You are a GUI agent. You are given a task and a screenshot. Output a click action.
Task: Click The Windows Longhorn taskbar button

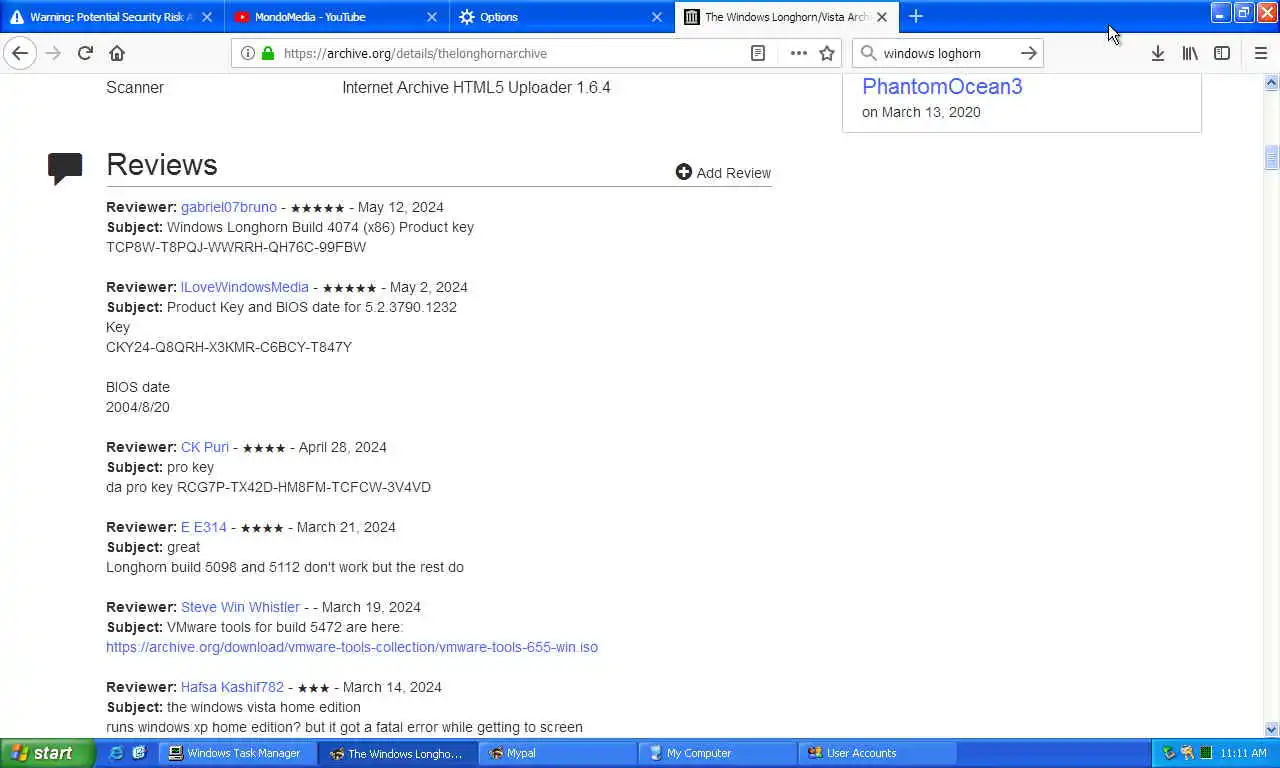(397, 753)
